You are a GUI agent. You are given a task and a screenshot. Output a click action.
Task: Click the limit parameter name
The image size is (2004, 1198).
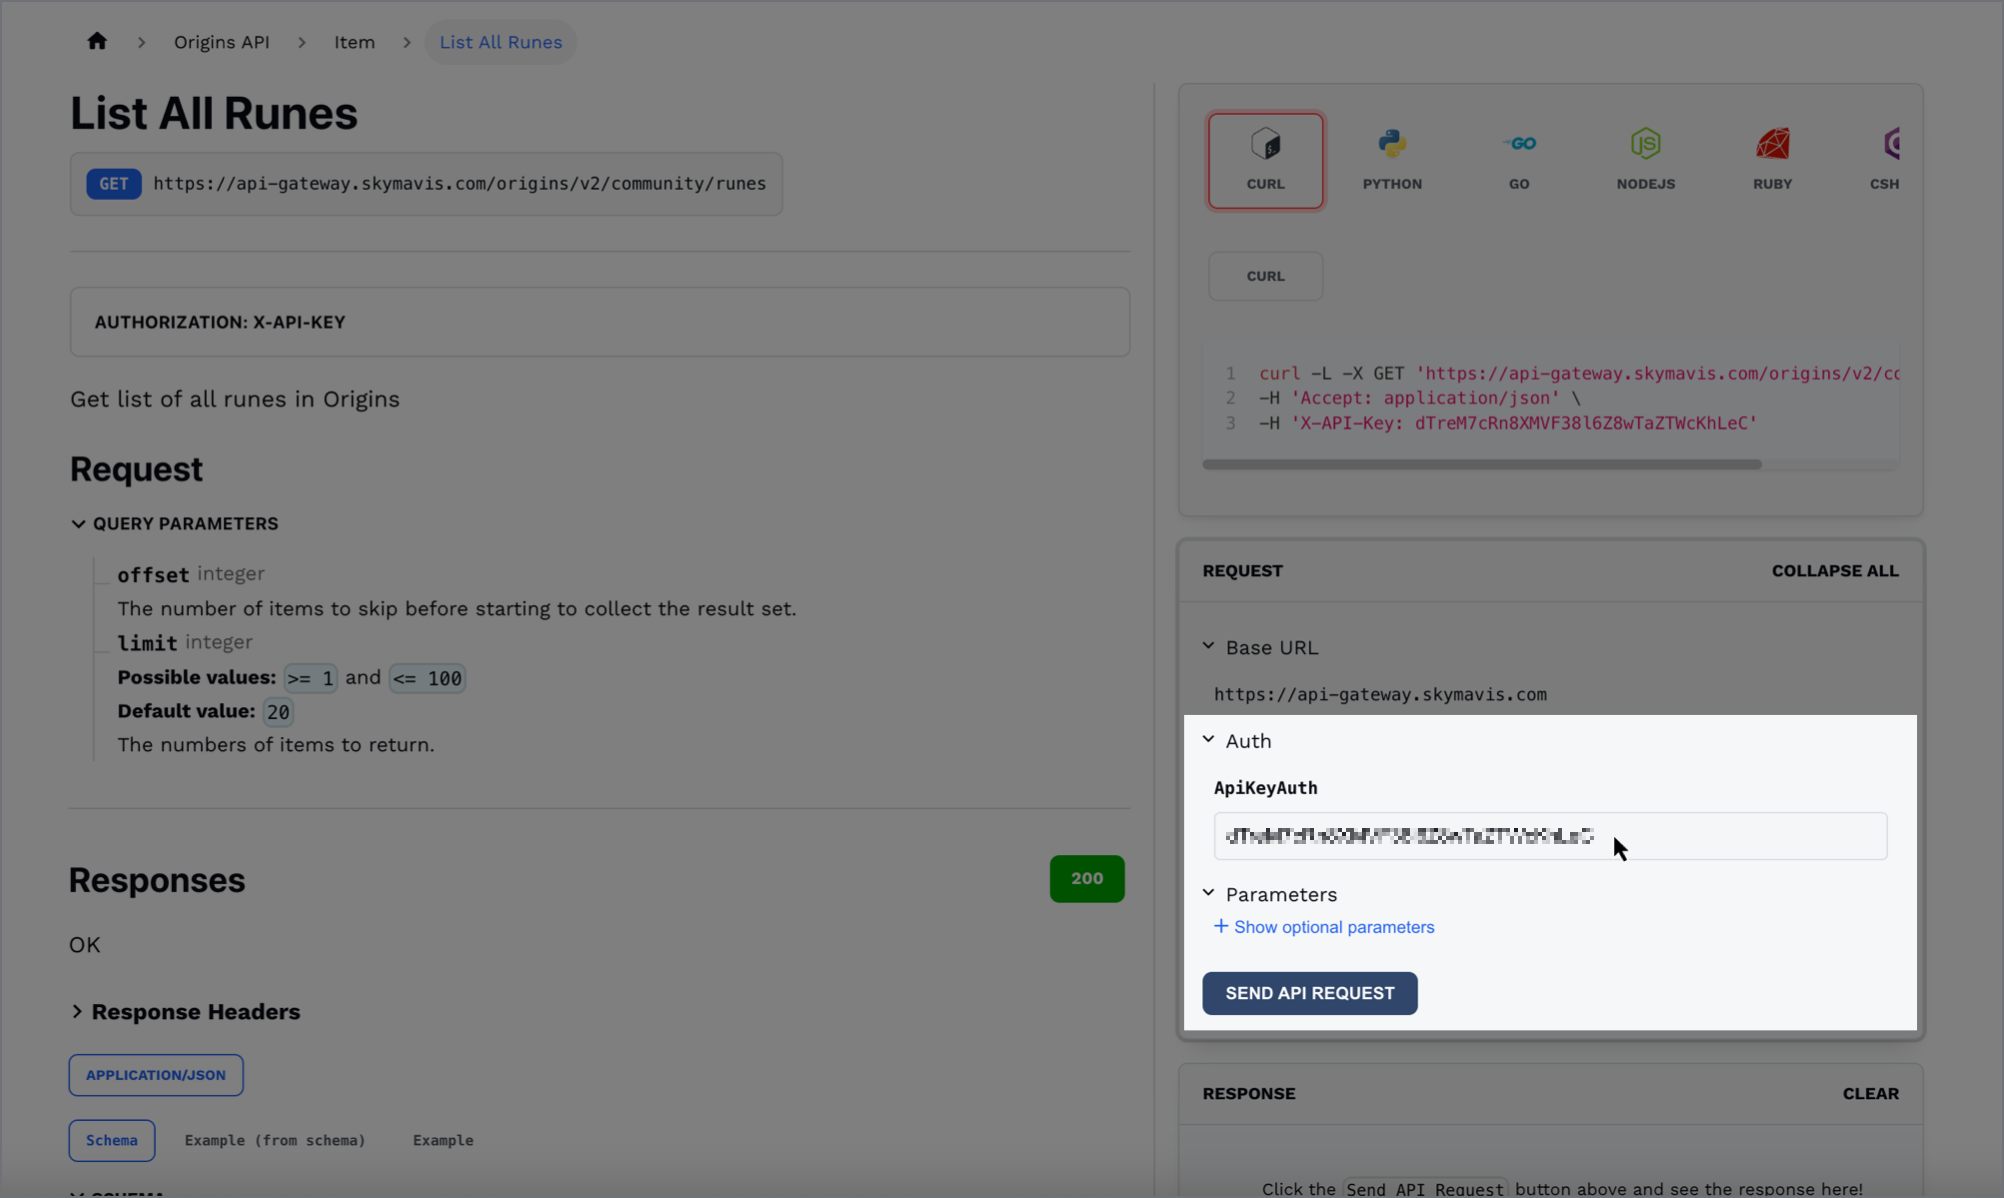pos(147,643)
